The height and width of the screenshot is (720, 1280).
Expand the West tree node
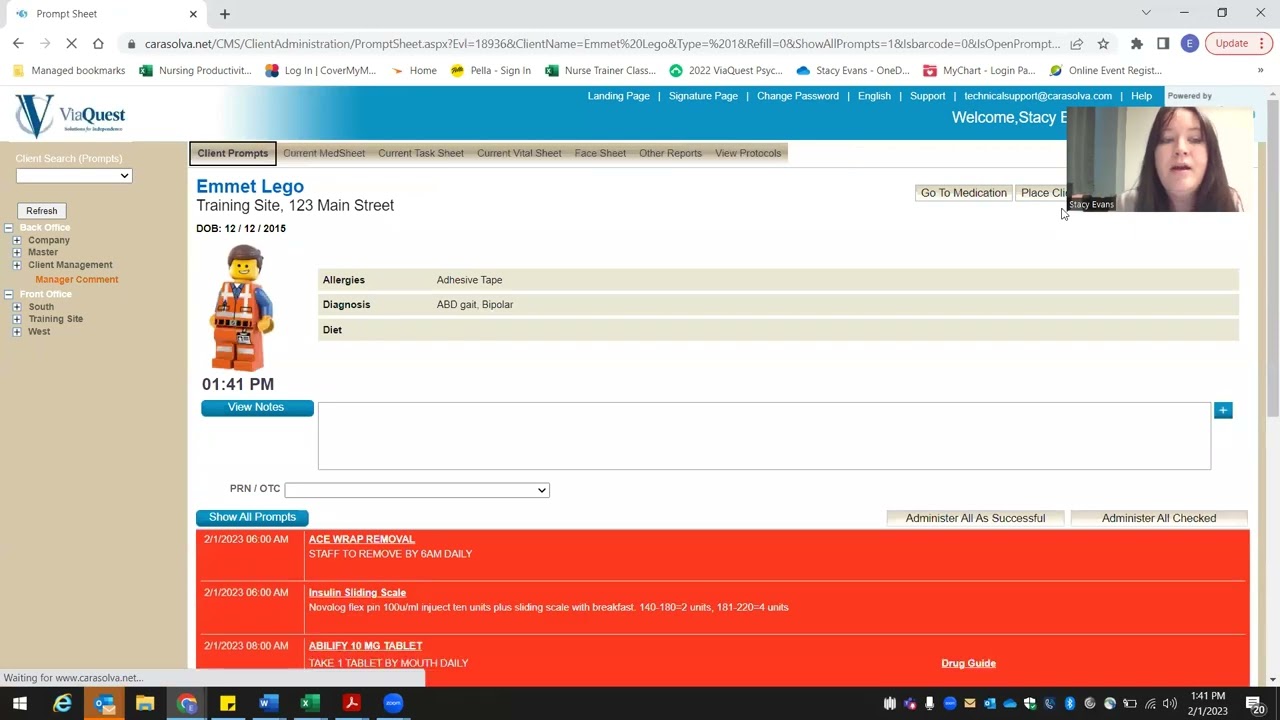click(x=17, y=331)
